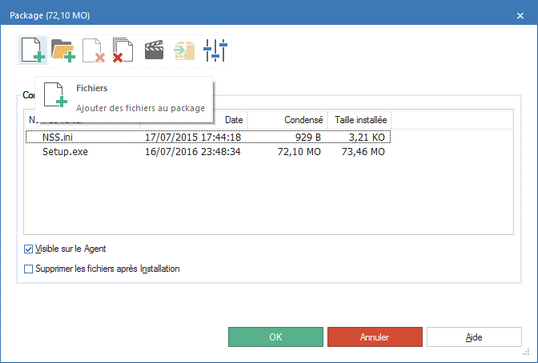Click the add files toolbar icon
This screenshot has width=538, height=363.
pos(33,50)
